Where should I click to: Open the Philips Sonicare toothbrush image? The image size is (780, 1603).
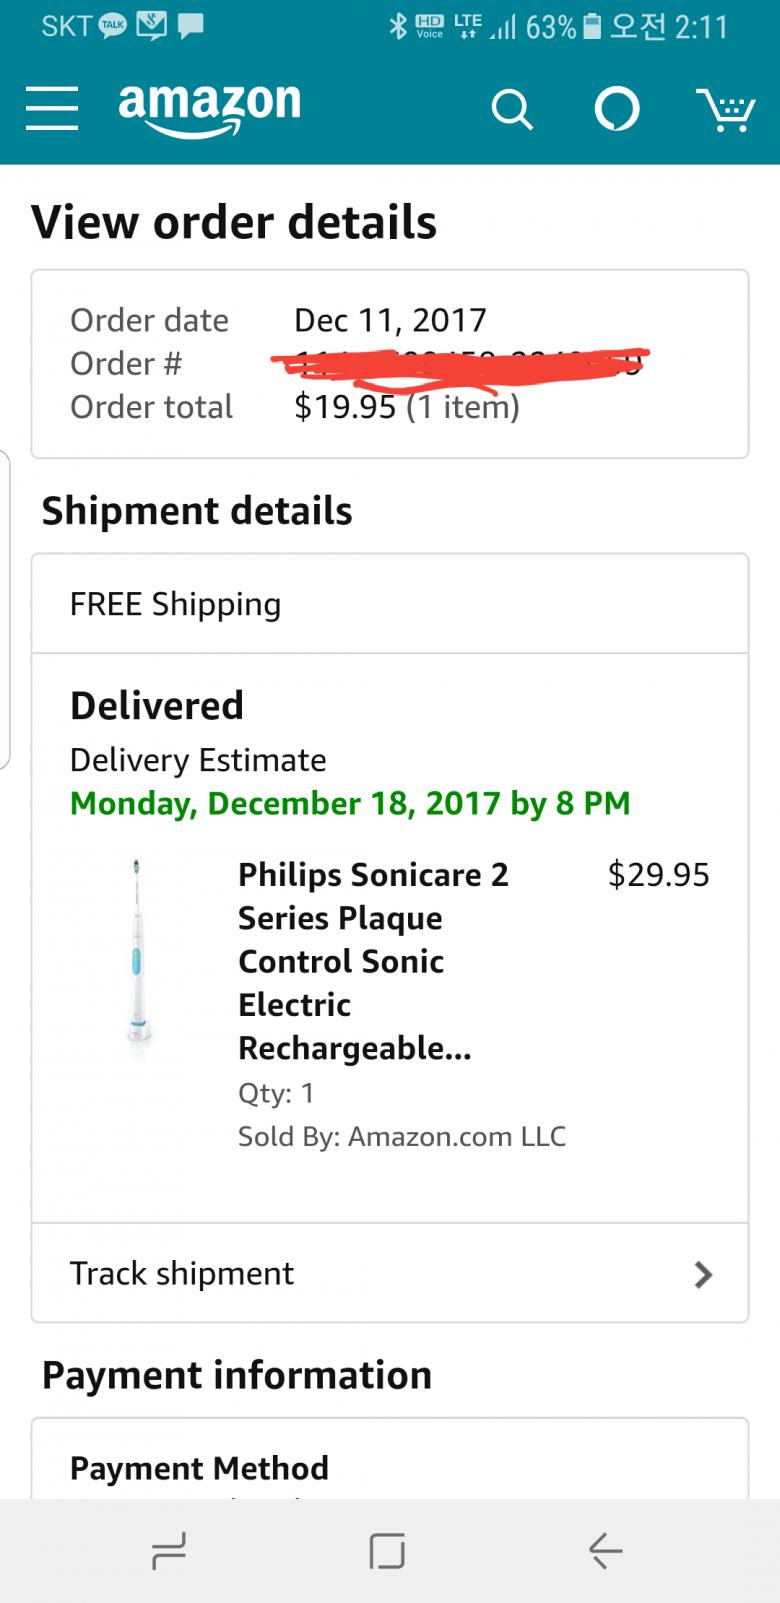tap(138, 950)
